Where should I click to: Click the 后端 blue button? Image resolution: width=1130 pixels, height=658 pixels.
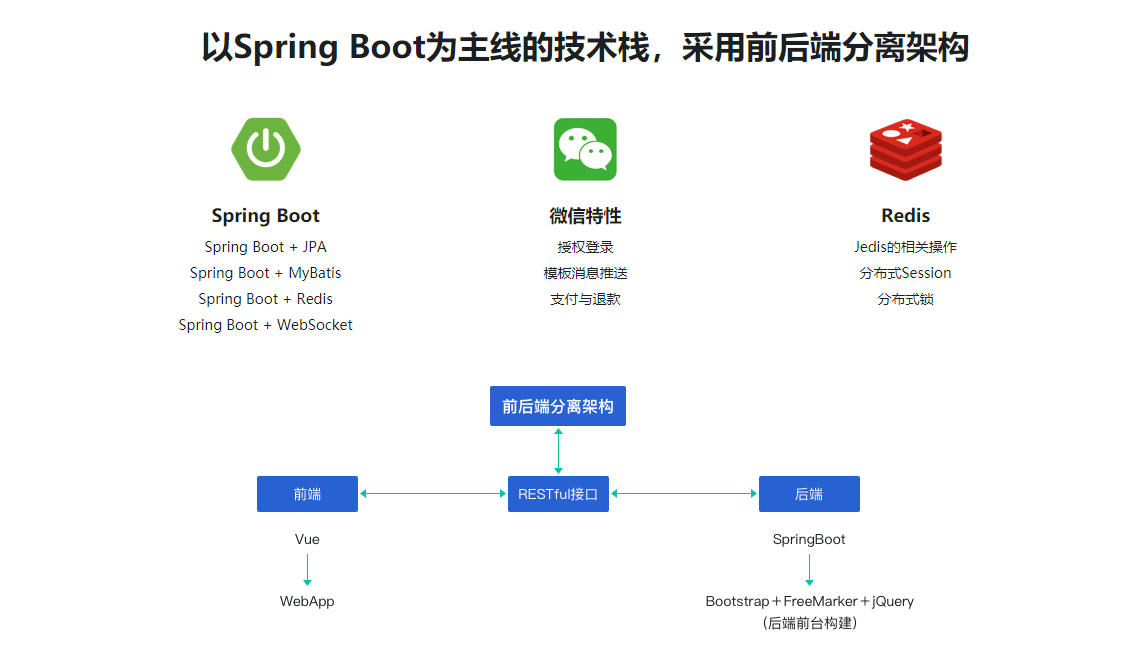pos(809,493)
